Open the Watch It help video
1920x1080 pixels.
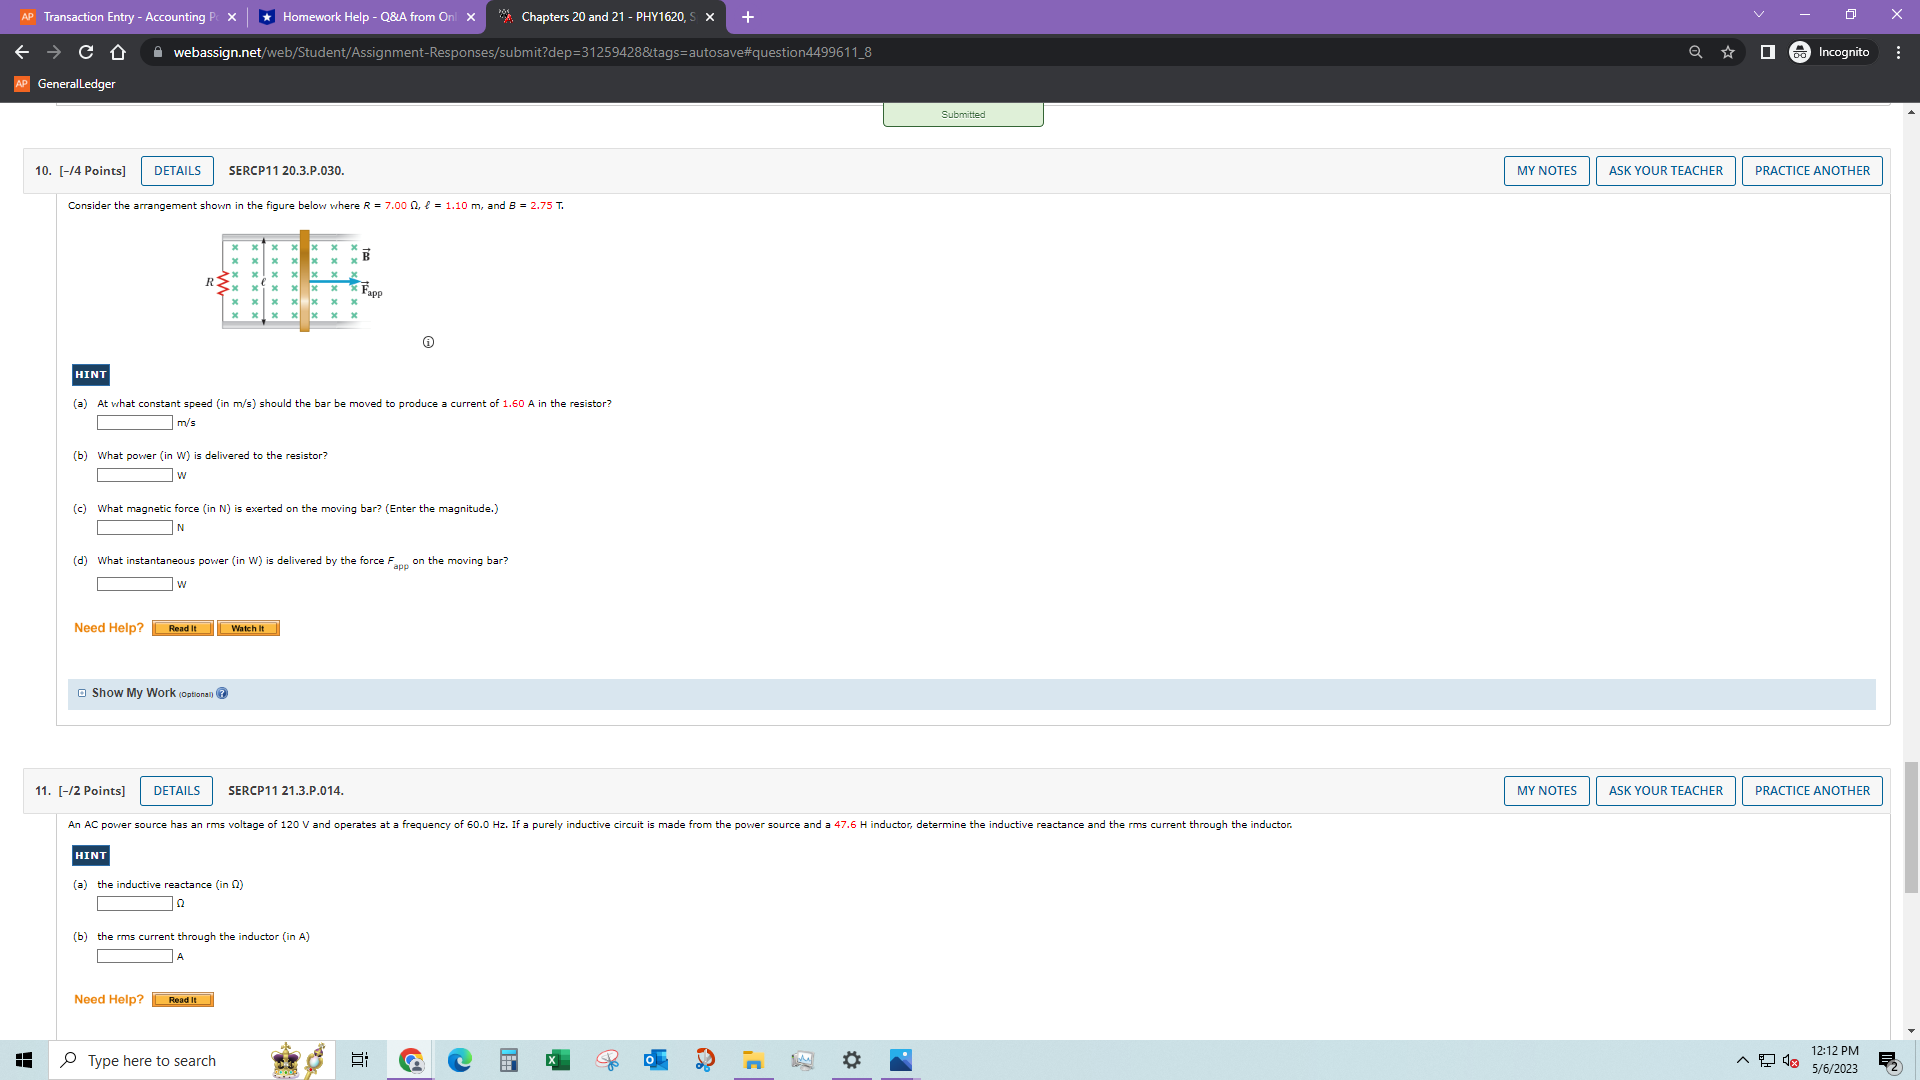[247, 628]
